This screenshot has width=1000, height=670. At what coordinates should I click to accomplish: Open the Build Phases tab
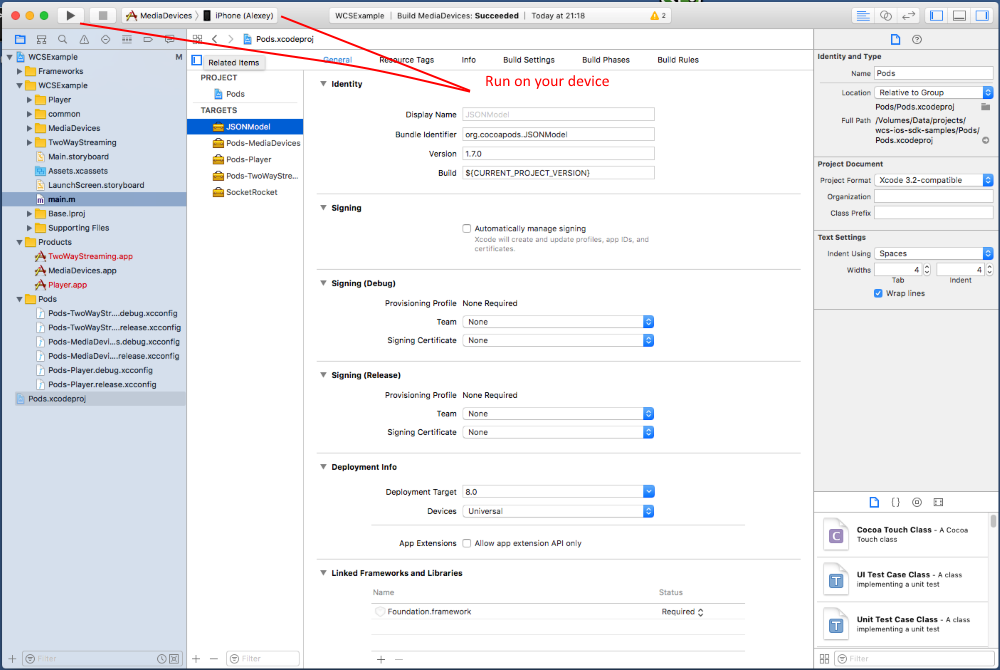coord(606,60)
